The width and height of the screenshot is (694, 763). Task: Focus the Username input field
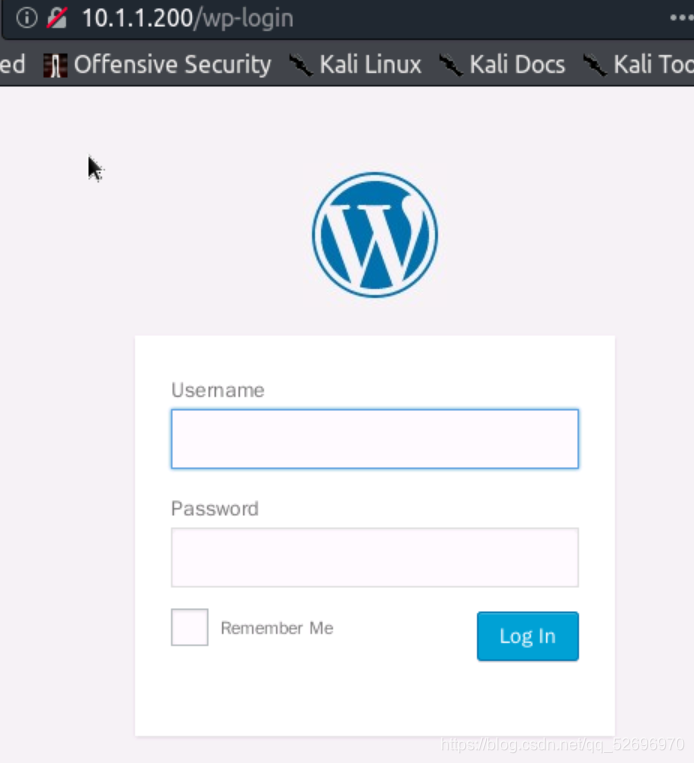point(375,439)
